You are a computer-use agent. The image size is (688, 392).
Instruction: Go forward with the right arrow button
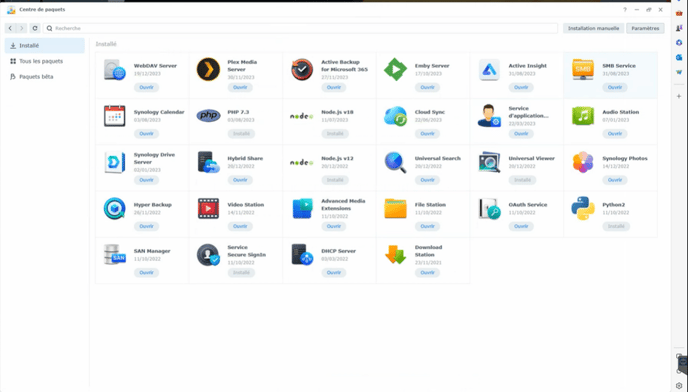click(x=22, y=28)
